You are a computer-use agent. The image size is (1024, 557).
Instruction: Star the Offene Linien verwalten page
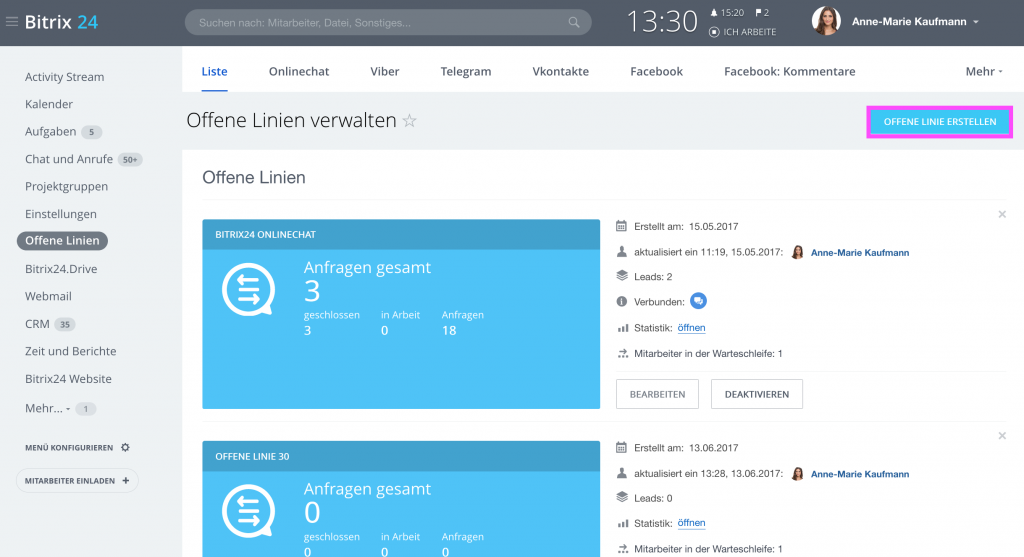tap(409, 121)
